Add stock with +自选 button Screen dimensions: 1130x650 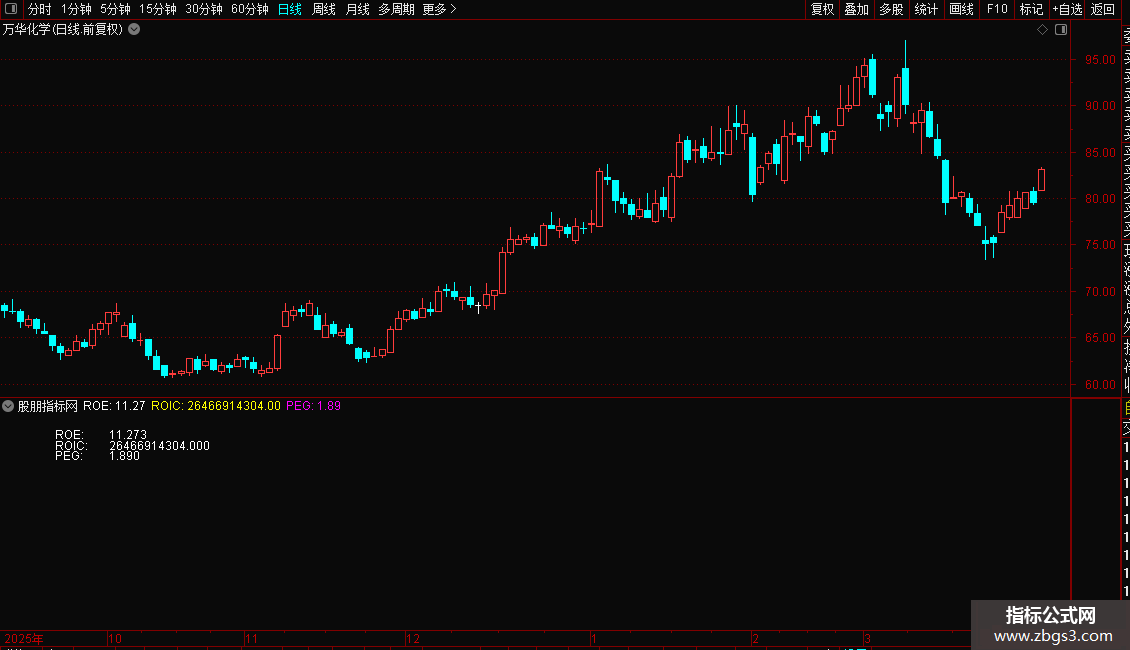tap(1067, 9)
